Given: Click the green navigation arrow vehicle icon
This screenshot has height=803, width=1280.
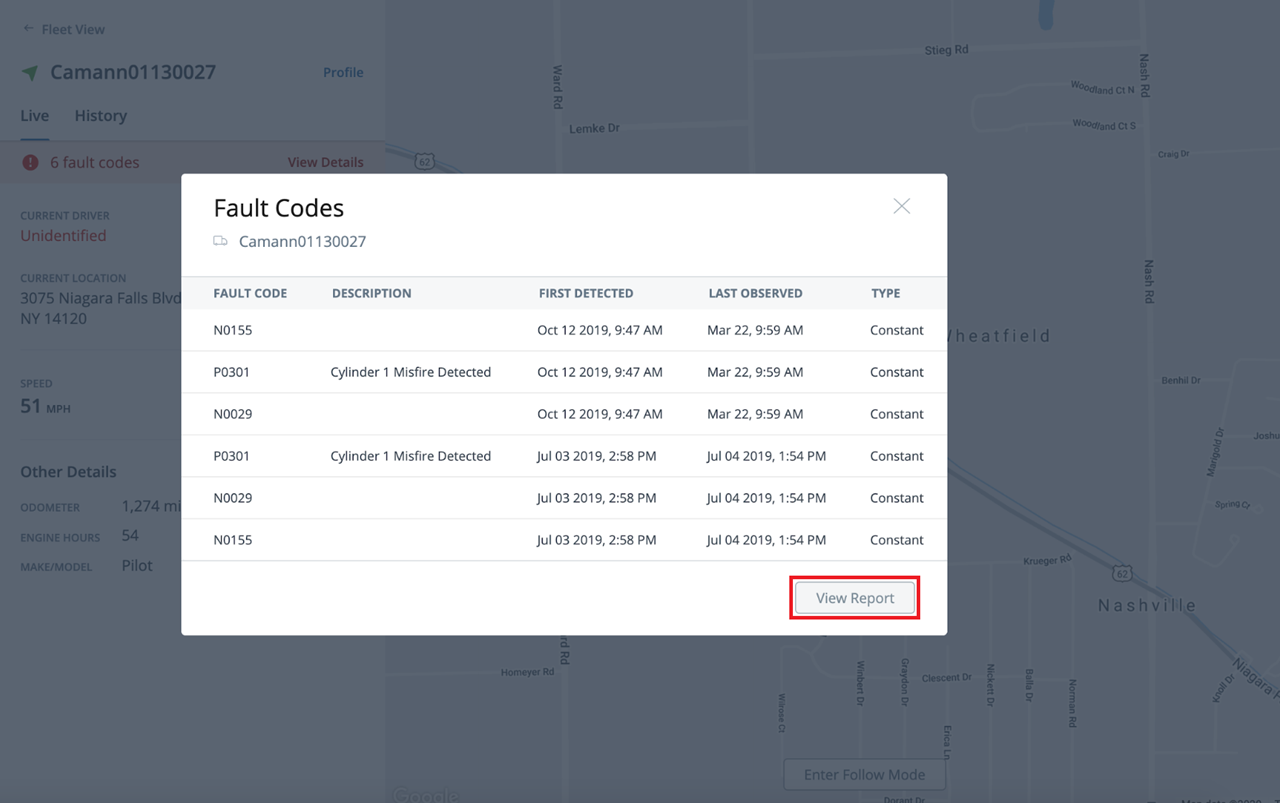Looking at the screenshot, I should [x=31, y=73].
